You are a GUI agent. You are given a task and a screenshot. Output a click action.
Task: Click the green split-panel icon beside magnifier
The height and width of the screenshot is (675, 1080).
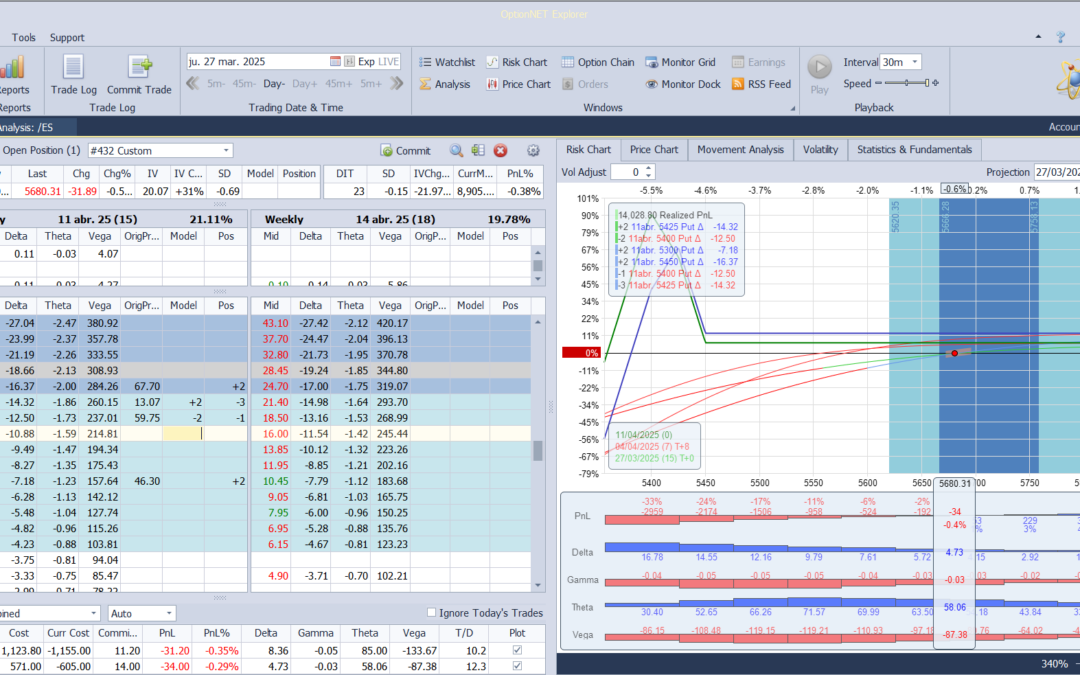(x=478, y=150)
